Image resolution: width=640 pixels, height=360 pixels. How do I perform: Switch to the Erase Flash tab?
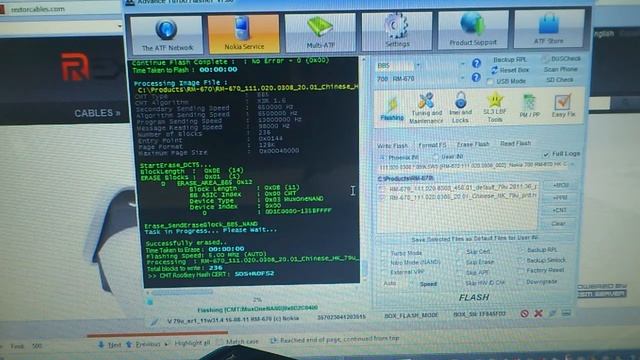coord(473,144)
